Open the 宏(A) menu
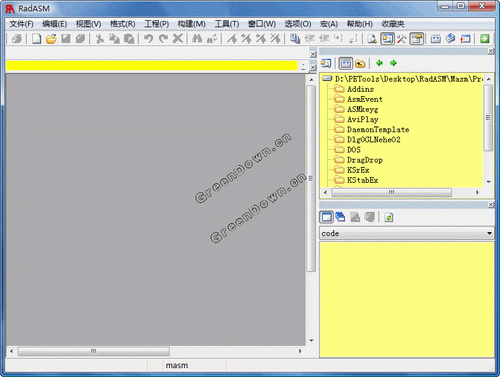This screenshot has height=377, width=500. pyautogui.click(x=329, y=24)
